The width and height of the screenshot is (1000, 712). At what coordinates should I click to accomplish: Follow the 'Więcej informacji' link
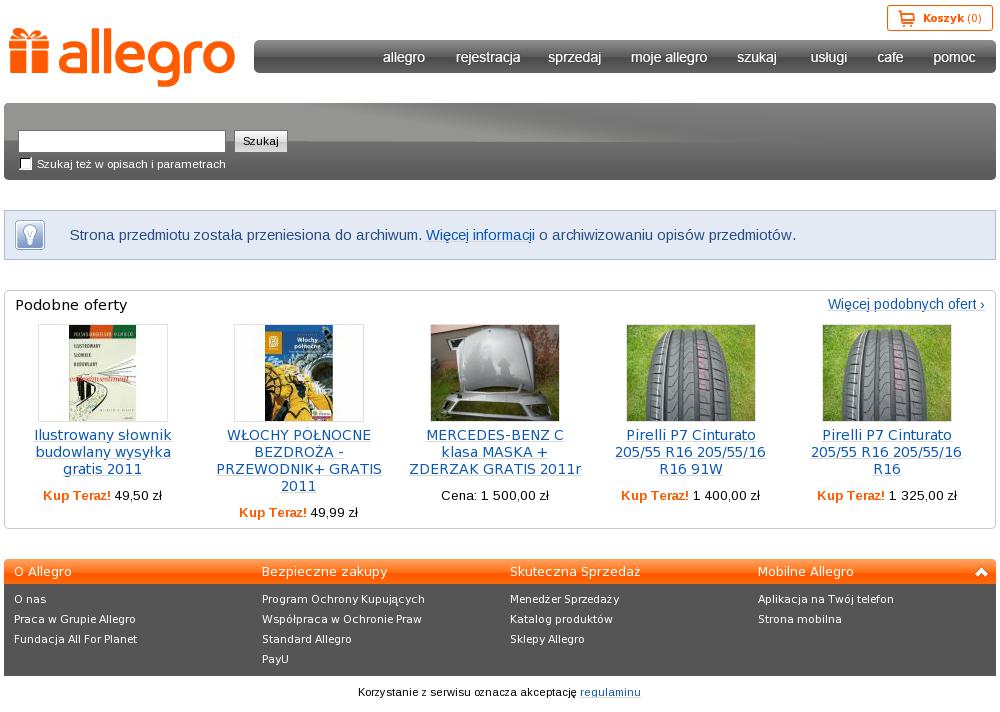480,235
